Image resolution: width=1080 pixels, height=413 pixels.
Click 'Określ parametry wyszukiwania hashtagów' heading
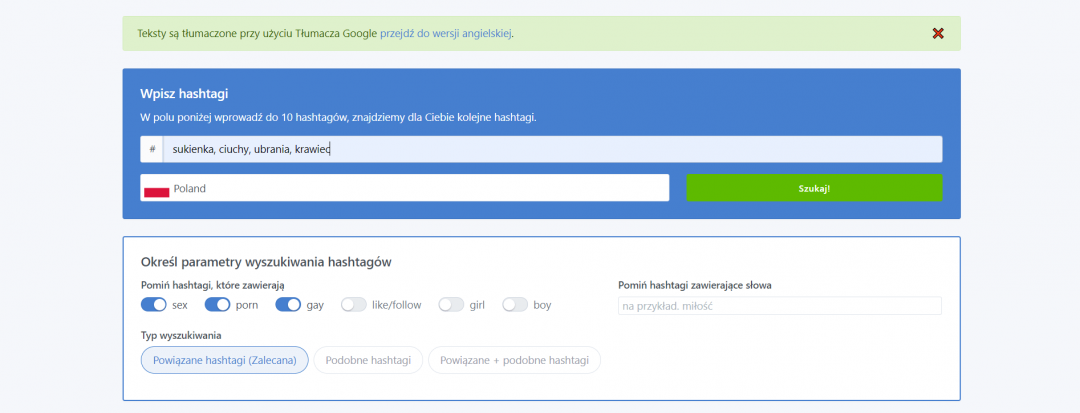(266, 262)
